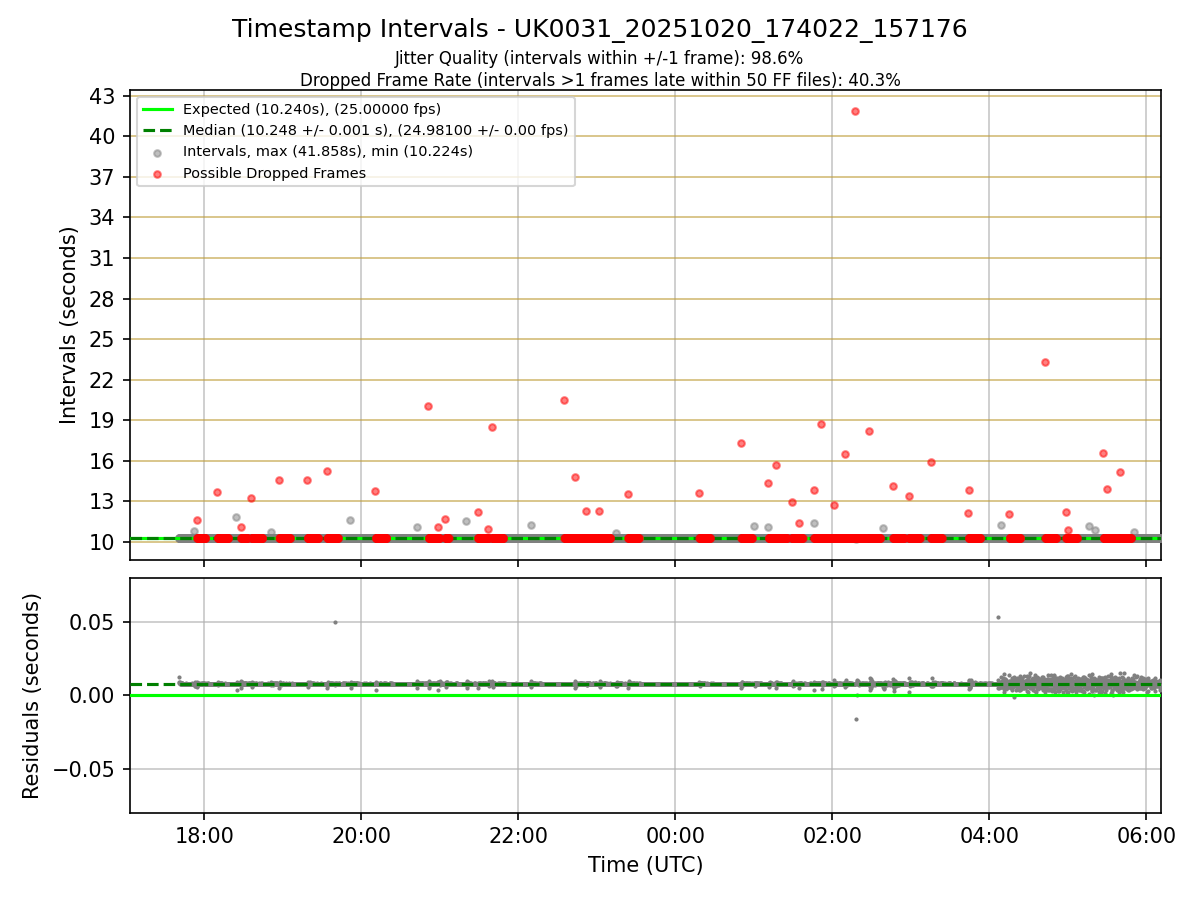The height and width of the screenshot is (900, 1200).
Task: Click the 04:00 tick label on time axis
Action: [989, 835]
